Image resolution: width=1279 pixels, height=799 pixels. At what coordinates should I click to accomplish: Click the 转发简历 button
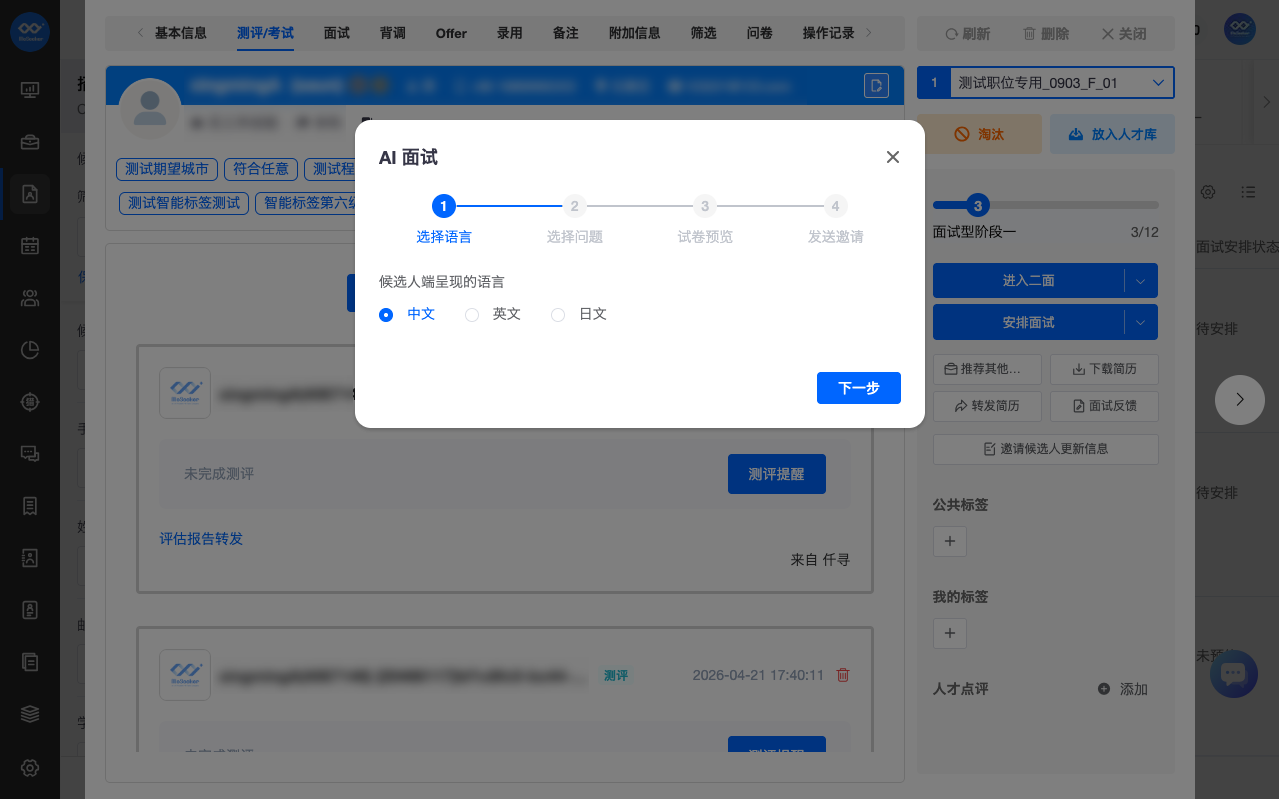tap(987, 406)
